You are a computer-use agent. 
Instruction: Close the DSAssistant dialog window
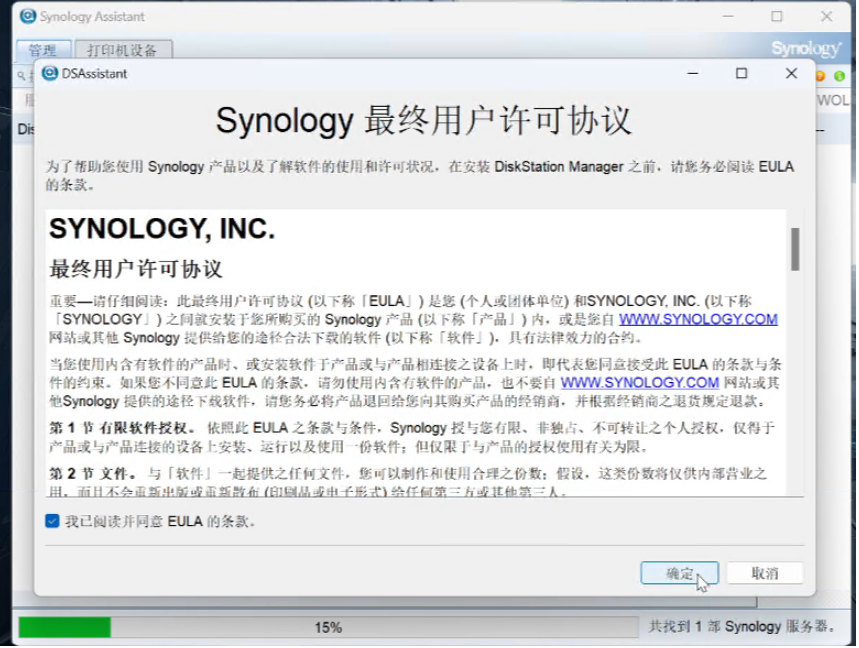coord(793,73)
